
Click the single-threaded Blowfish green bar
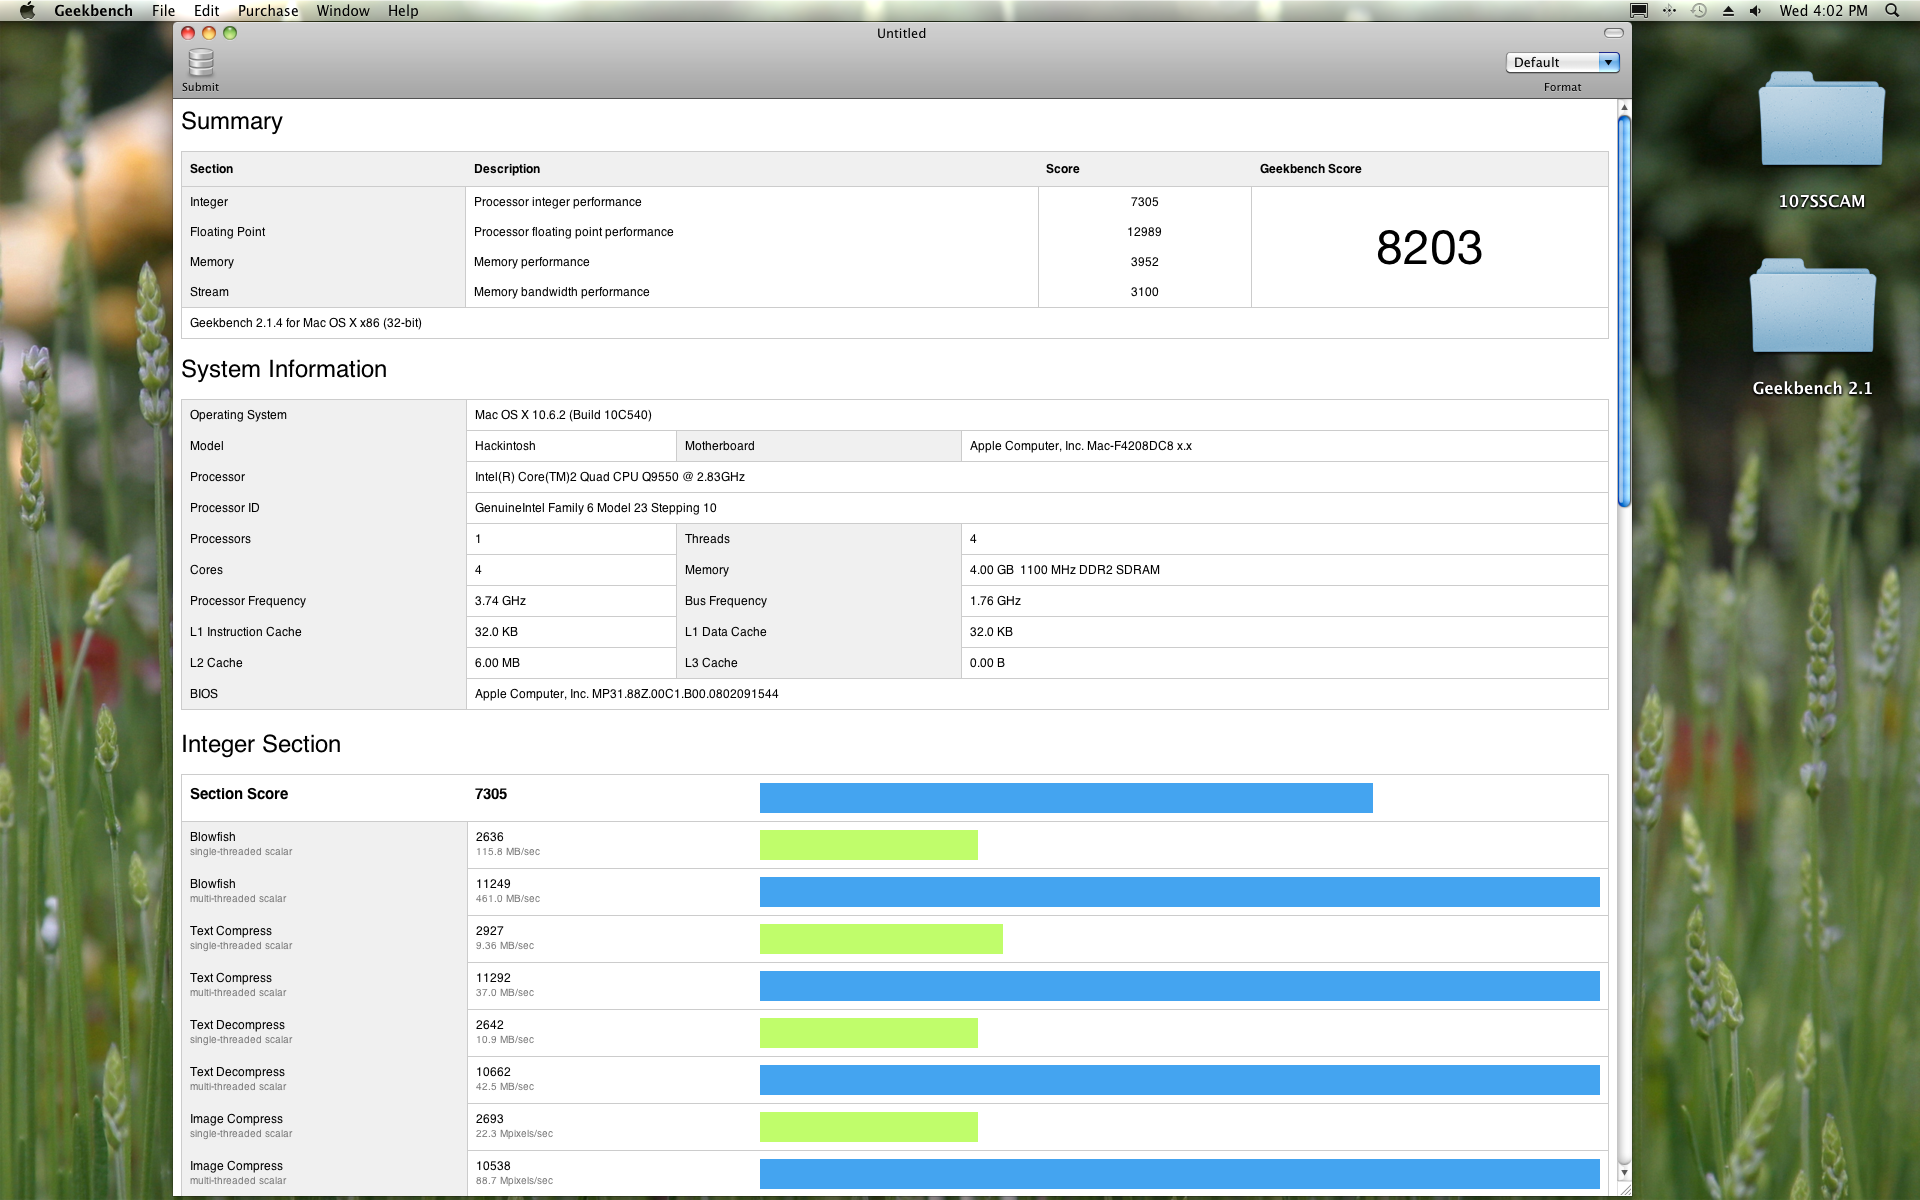pyautogui.click(x=869, y=845)
